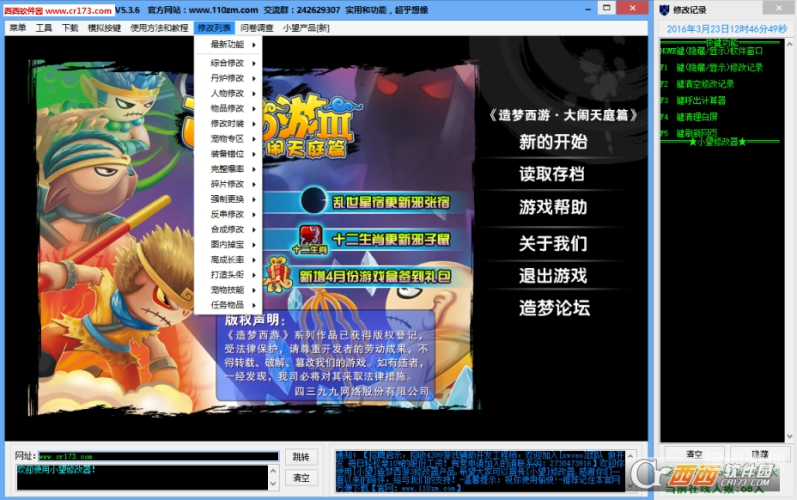The image size is (797, 500).
Task: Click down arrow of the welcome log scrollbar
Action: tap(273, 484)
